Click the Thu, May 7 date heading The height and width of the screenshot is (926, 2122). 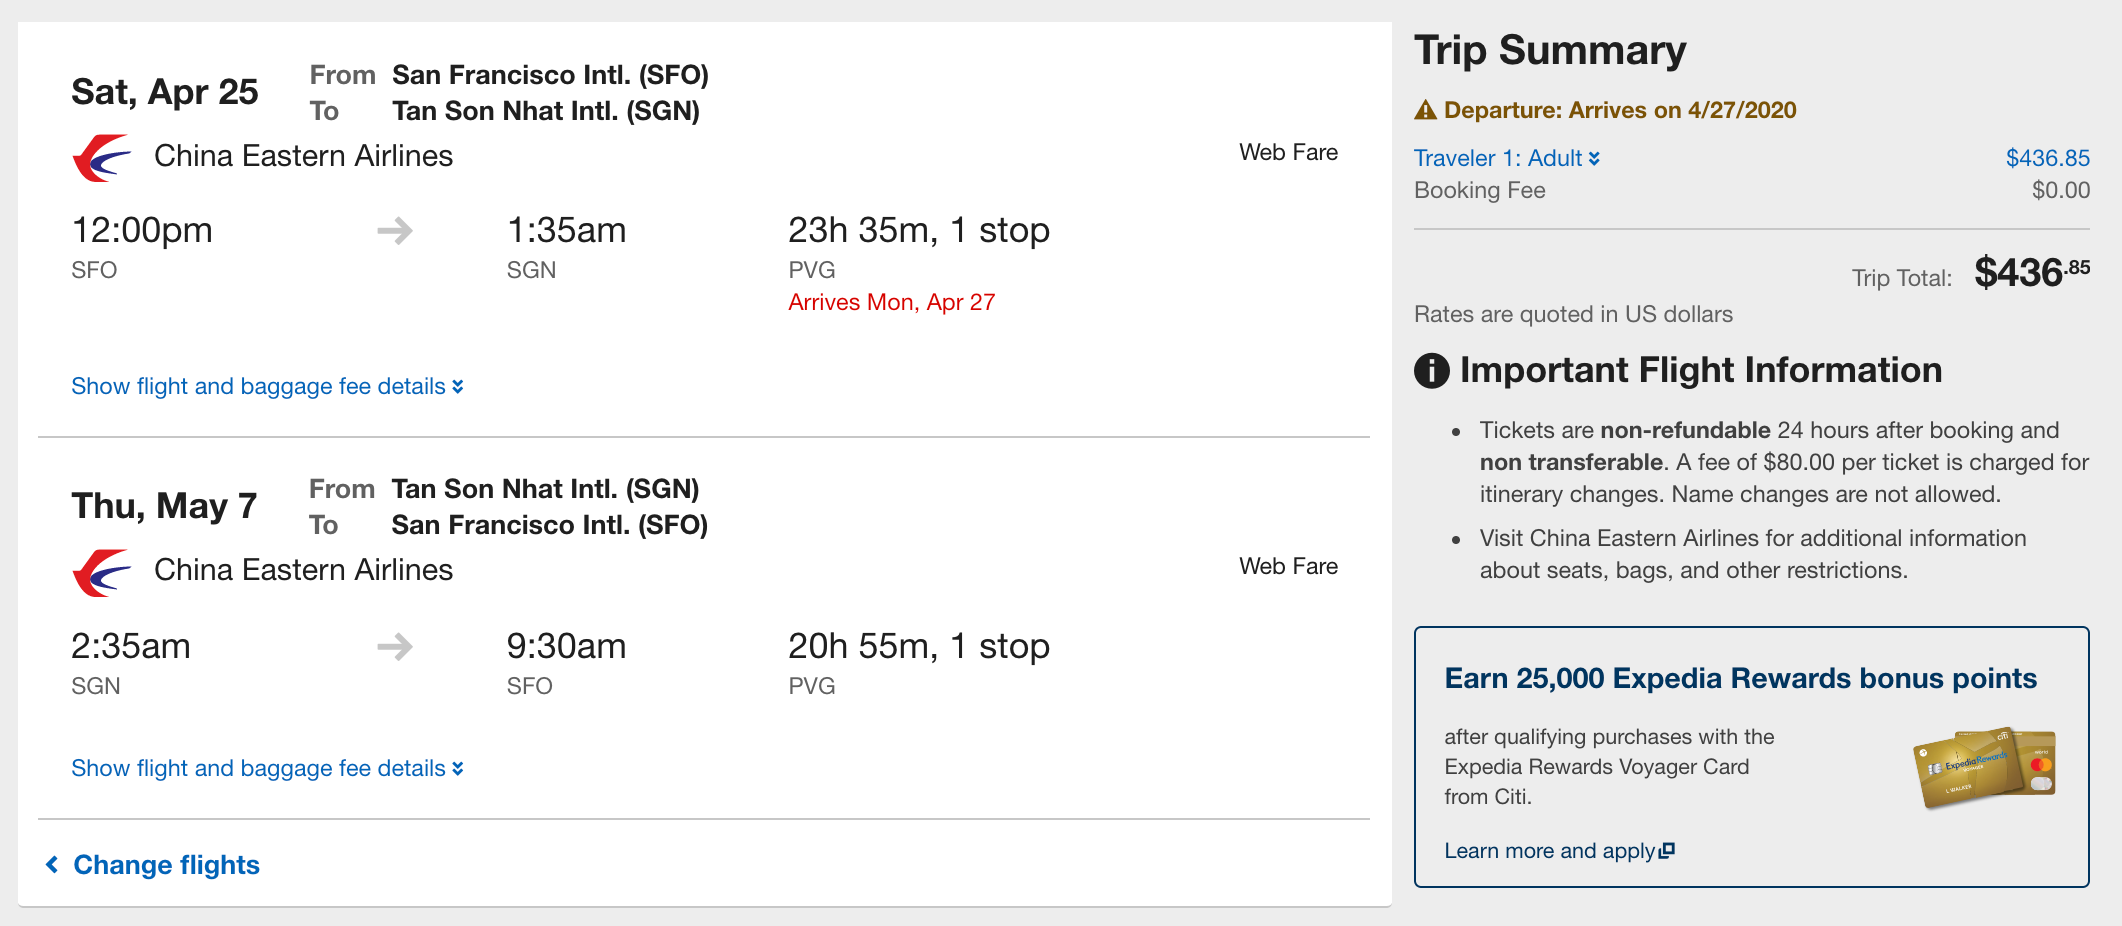point(164,506)
